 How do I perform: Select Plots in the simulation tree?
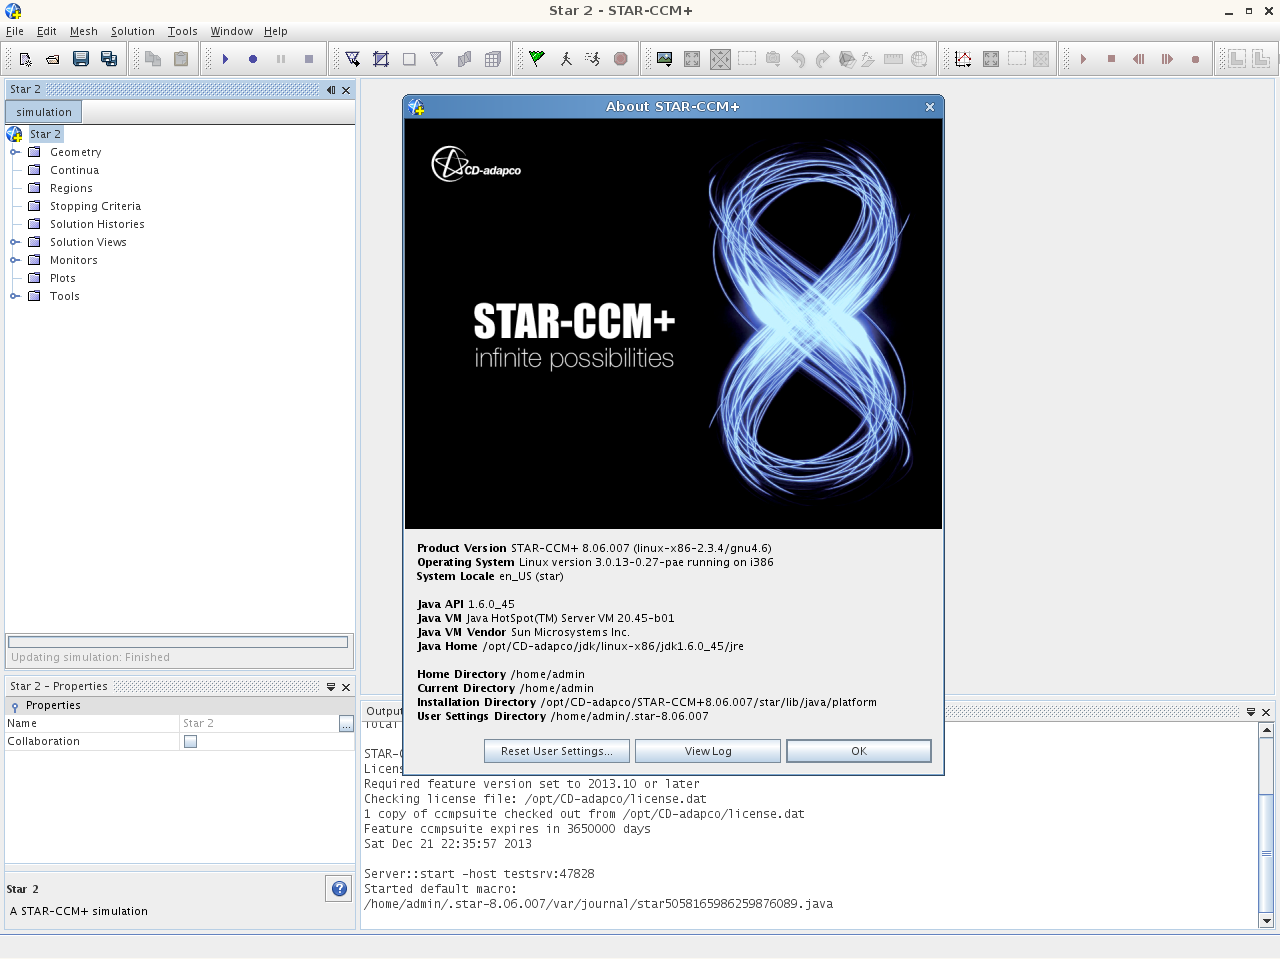pos(63,278)
